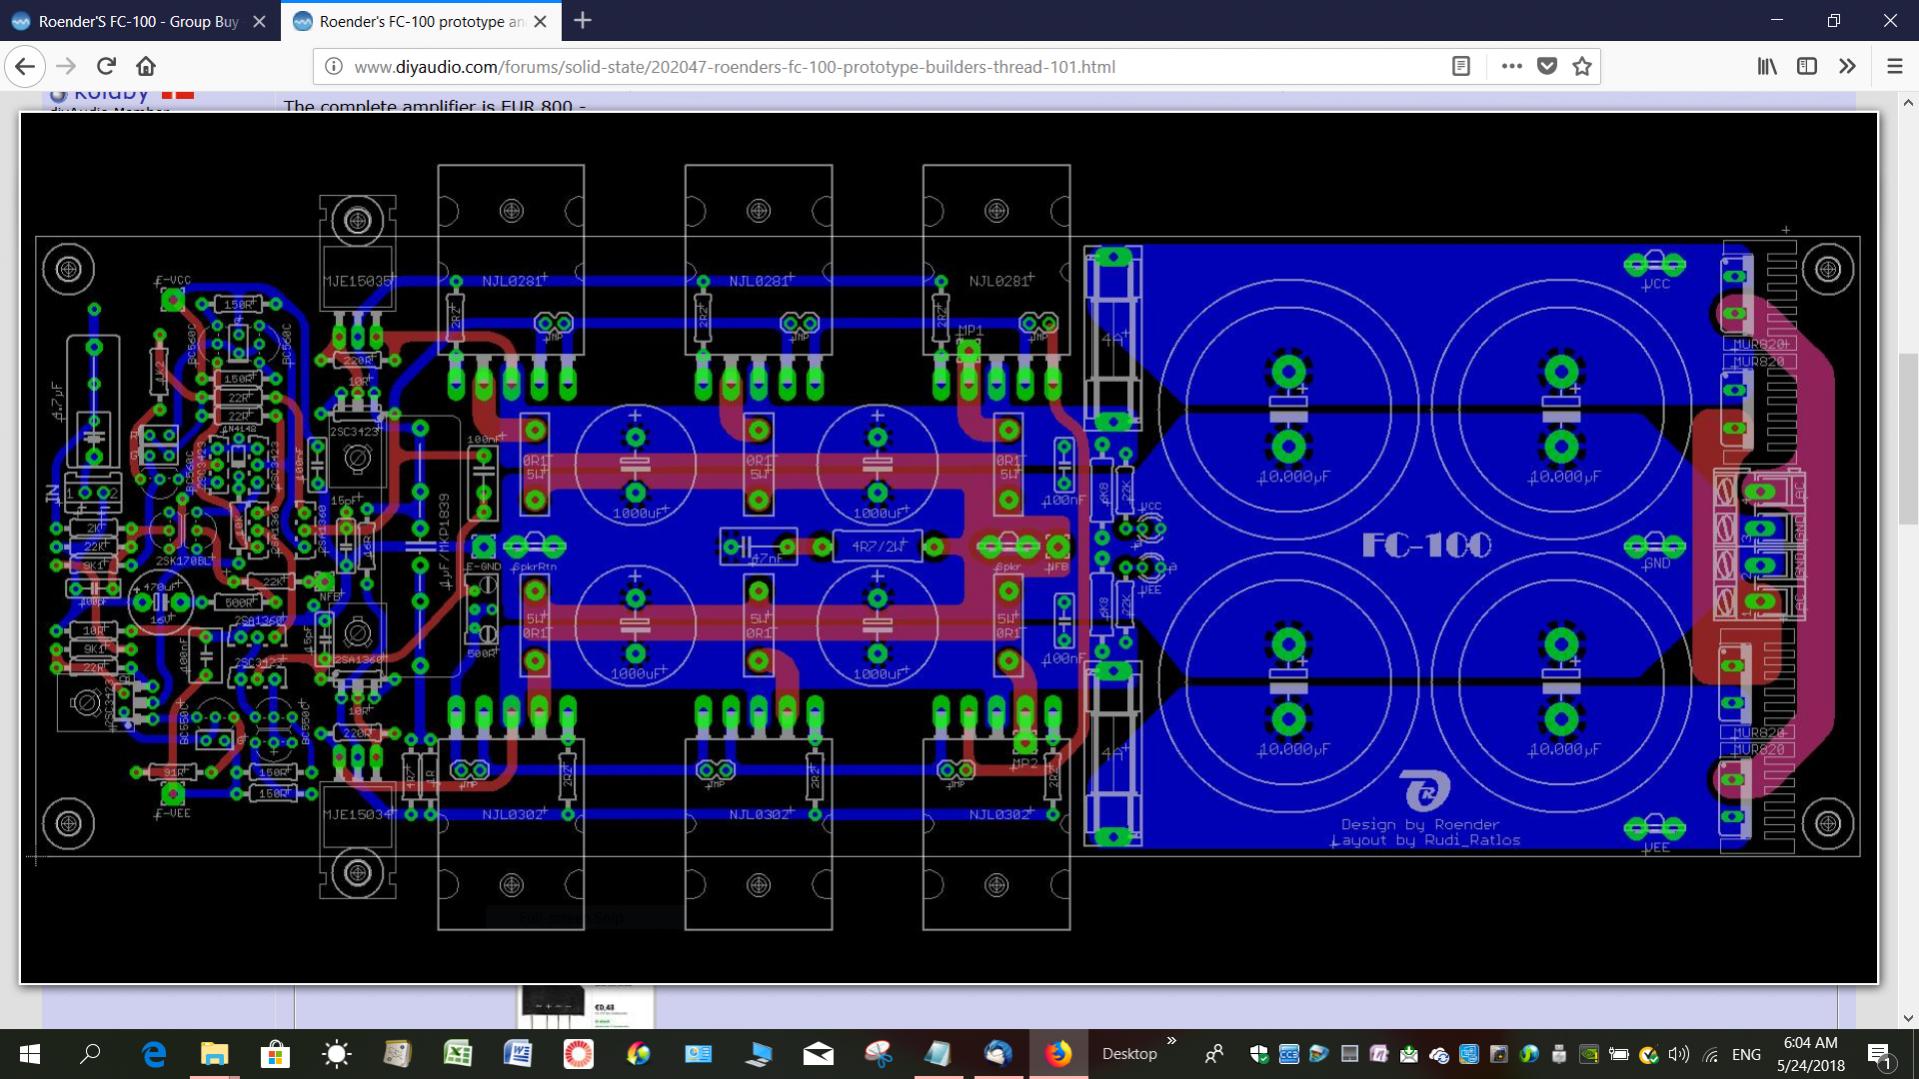
Task: Open the cloud sync tray icon
Action: (x=1439, y=1054)
